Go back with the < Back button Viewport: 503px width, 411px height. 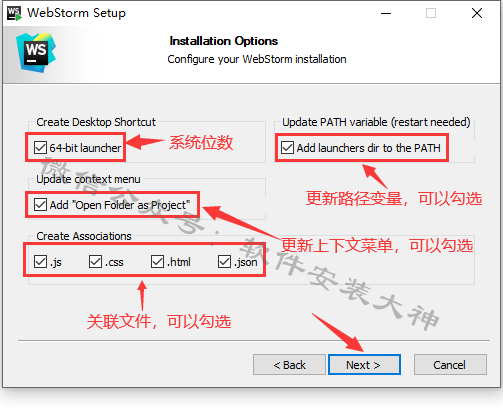coord(289,365)
